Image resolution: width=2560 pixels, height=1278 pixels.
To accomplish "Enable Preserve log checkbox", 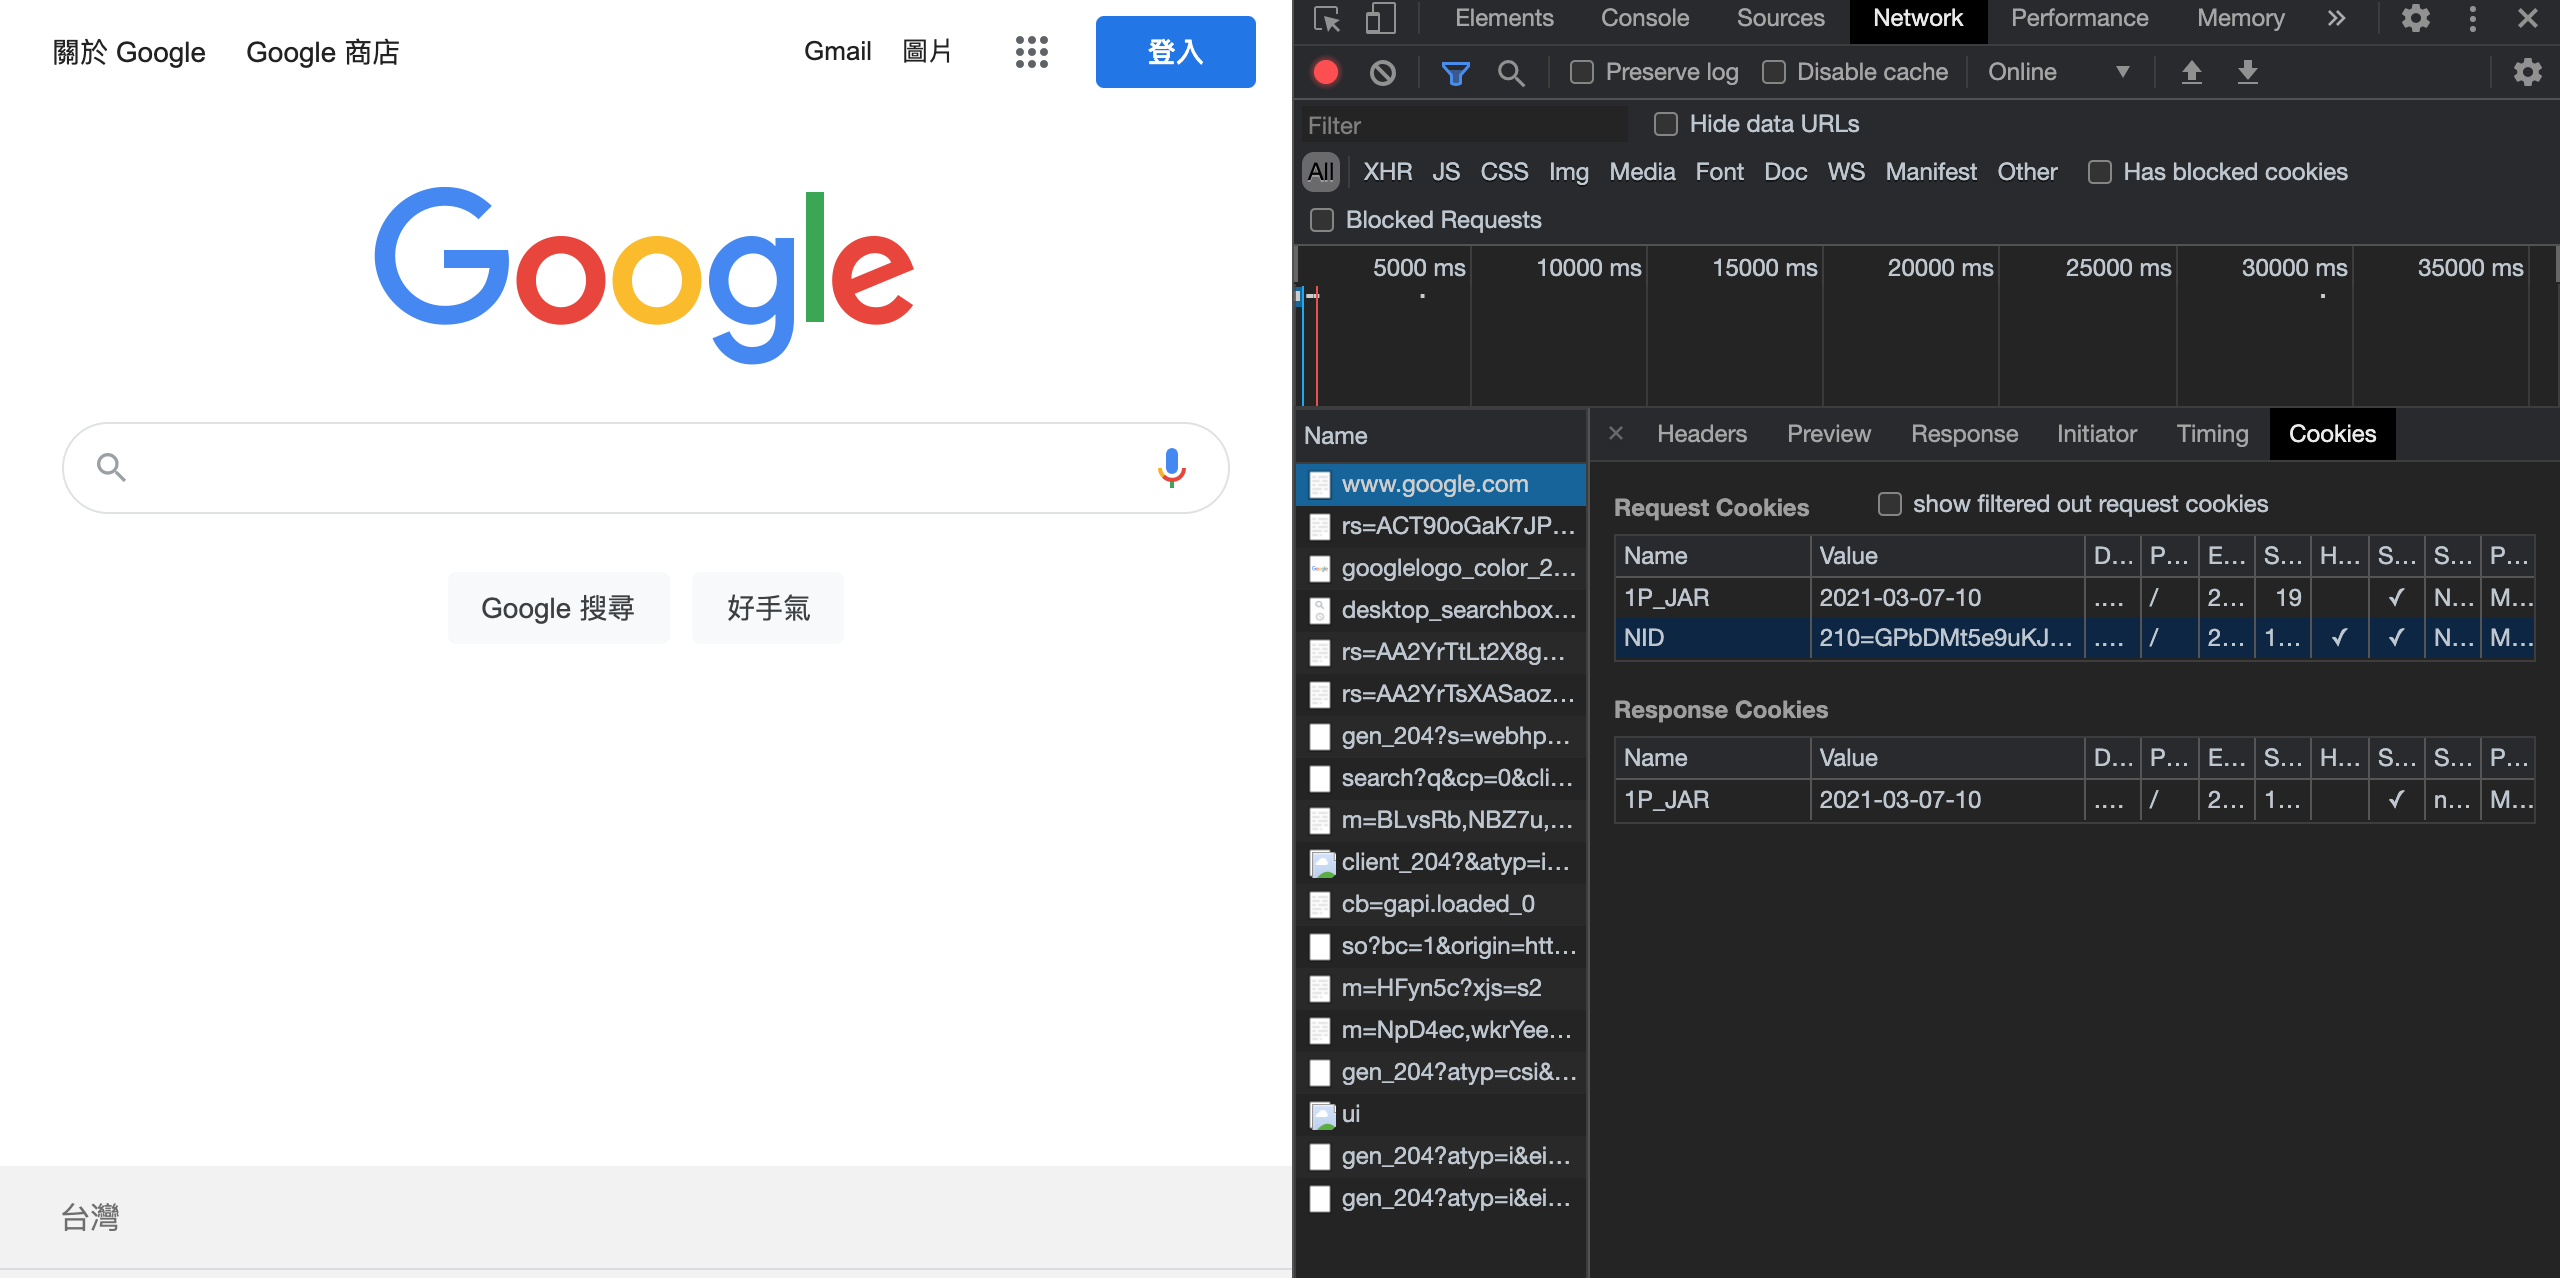I will (1582, 72).
